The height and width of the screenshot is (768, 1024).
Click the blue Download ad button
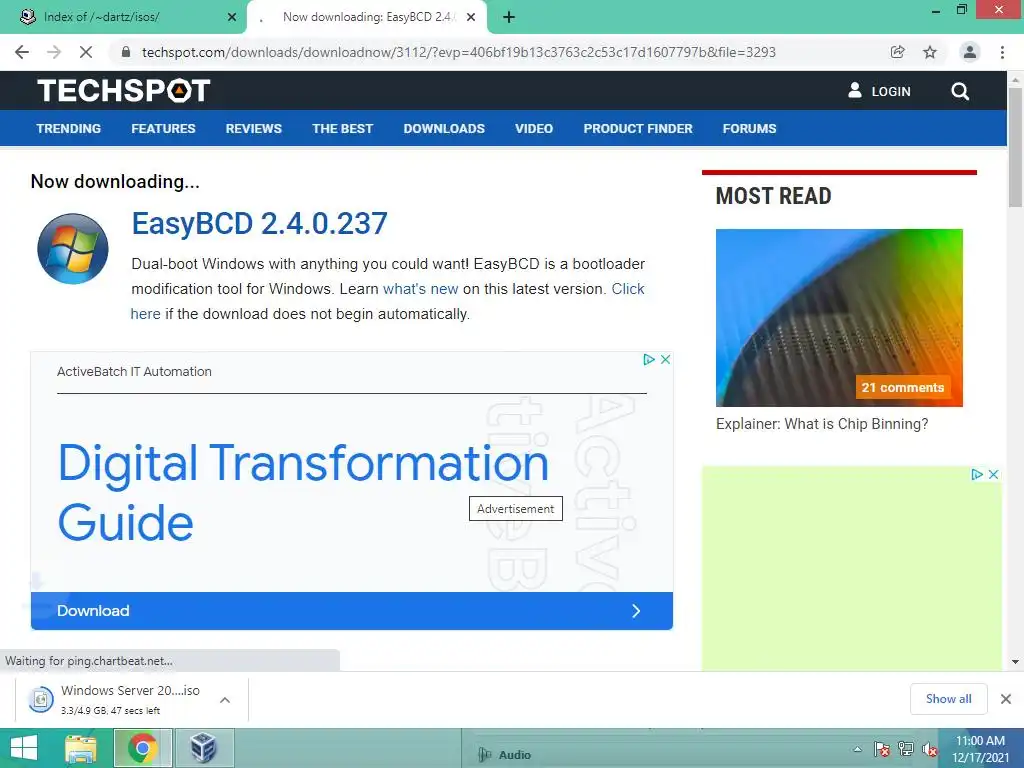[351, 611]
